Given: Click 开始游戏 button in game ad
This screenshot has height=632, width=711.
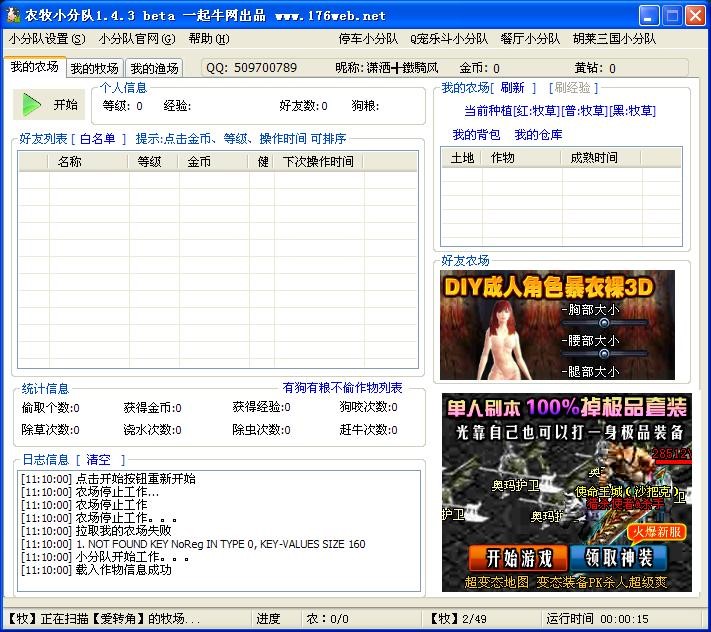Looking at the screenshot, I should (x=518, y=558).
